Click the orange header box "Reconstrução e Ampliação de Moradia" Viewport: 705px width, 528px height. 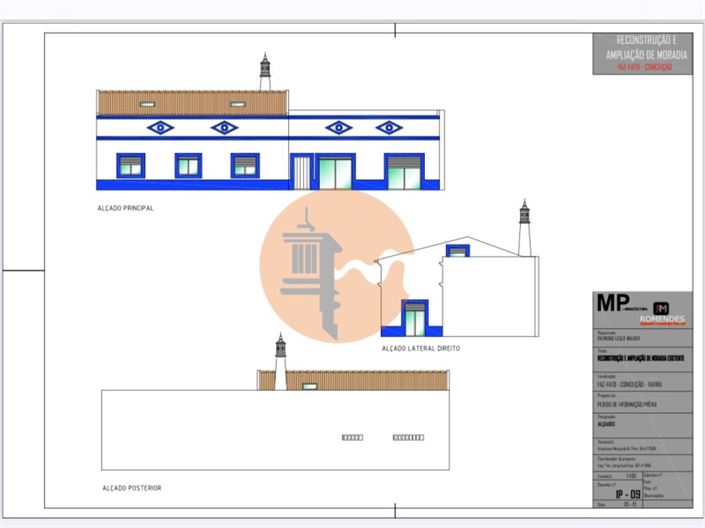639,53
